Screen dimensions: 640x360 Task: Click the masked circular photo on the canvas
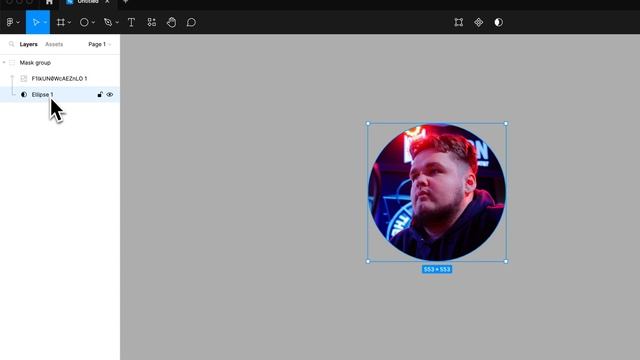437,192
